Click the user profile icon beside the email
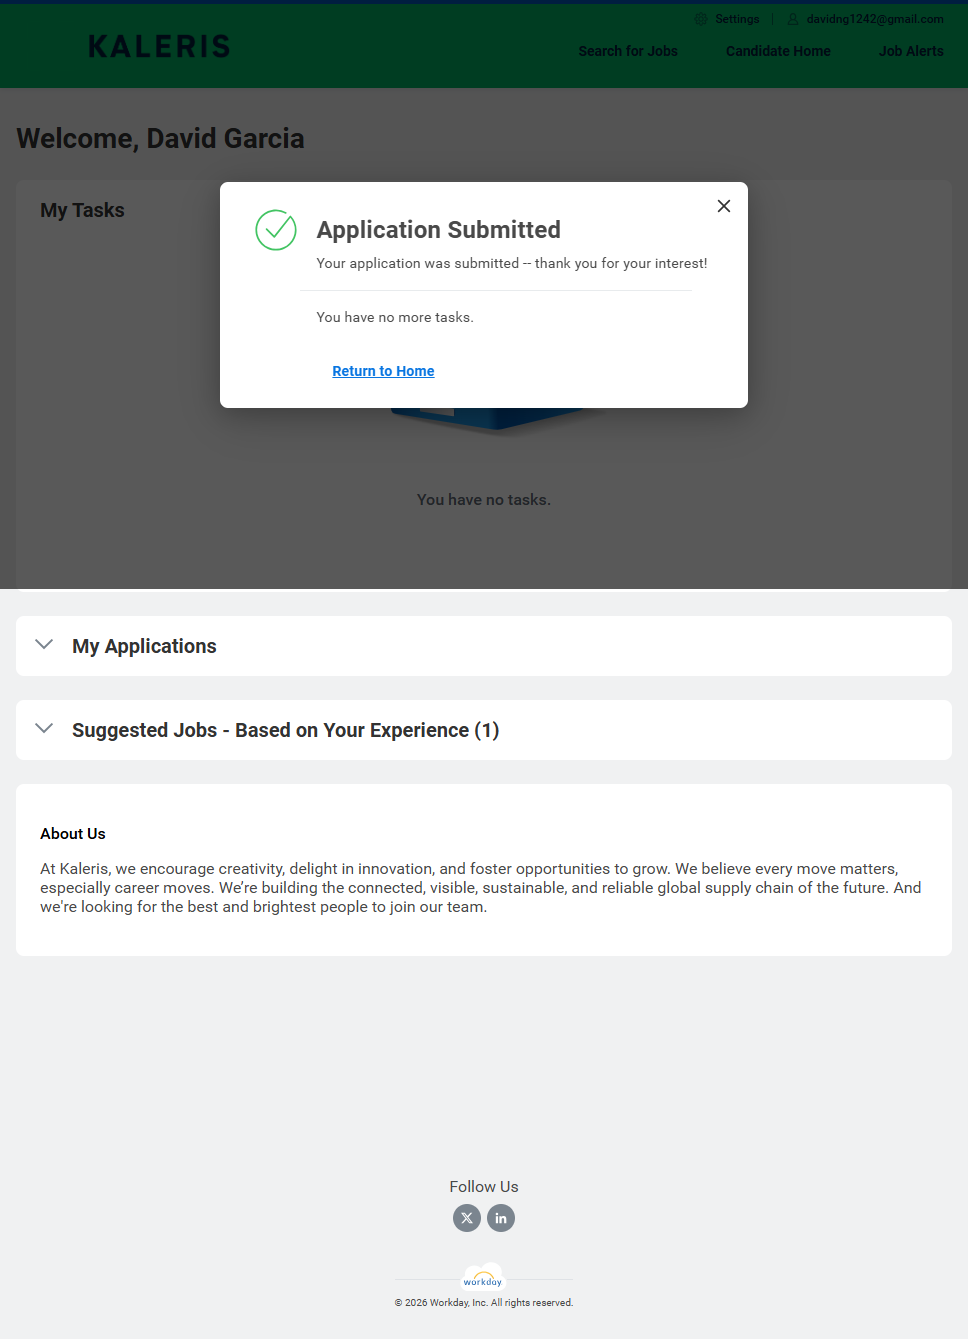 793,19
